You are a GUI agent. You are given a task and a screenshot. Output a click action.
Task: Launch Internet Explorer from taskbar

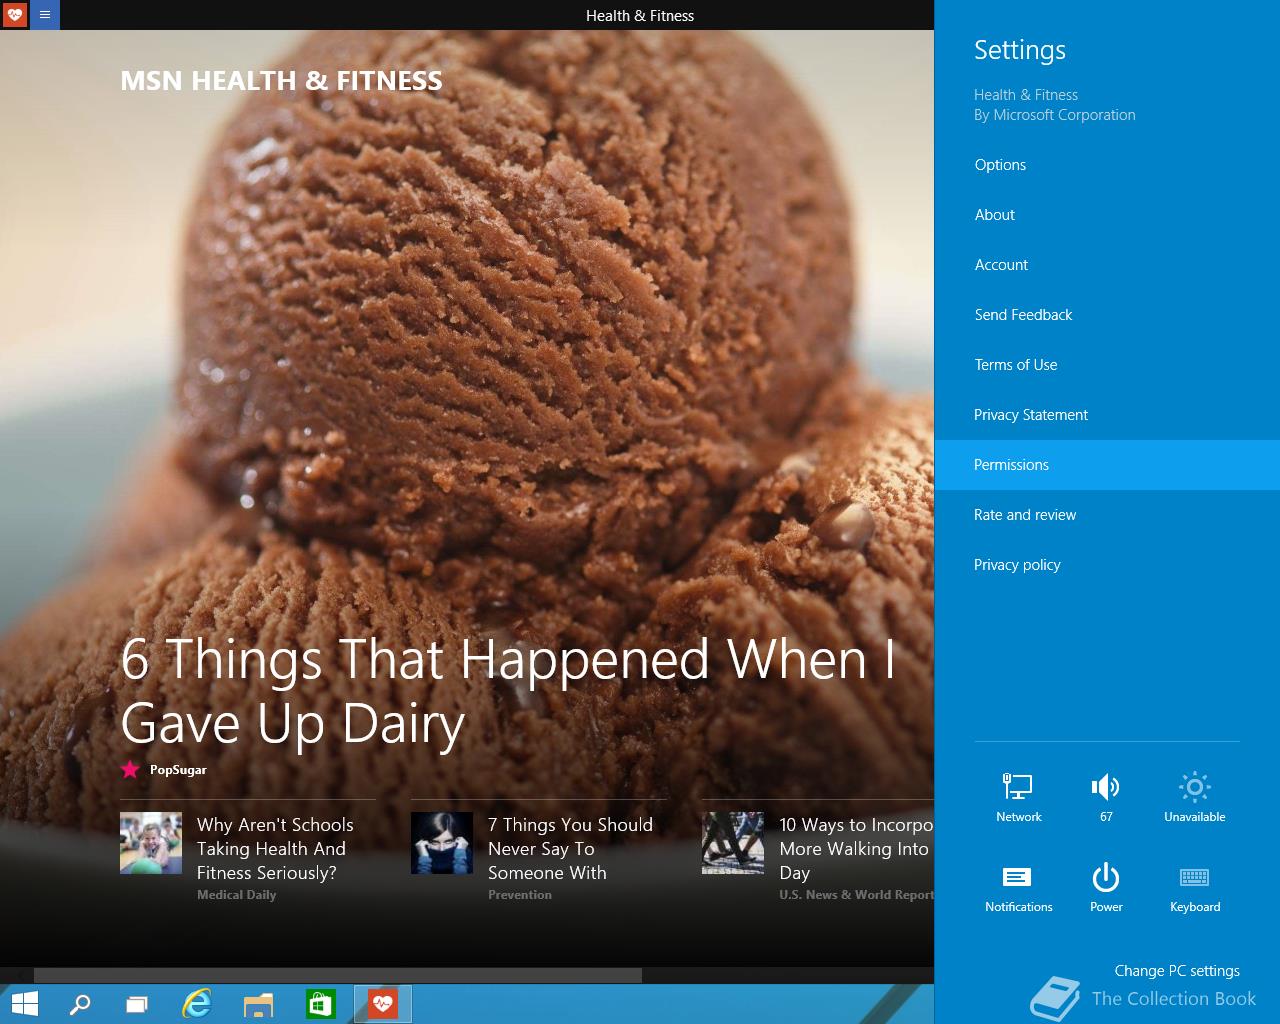coord(197,1003)
